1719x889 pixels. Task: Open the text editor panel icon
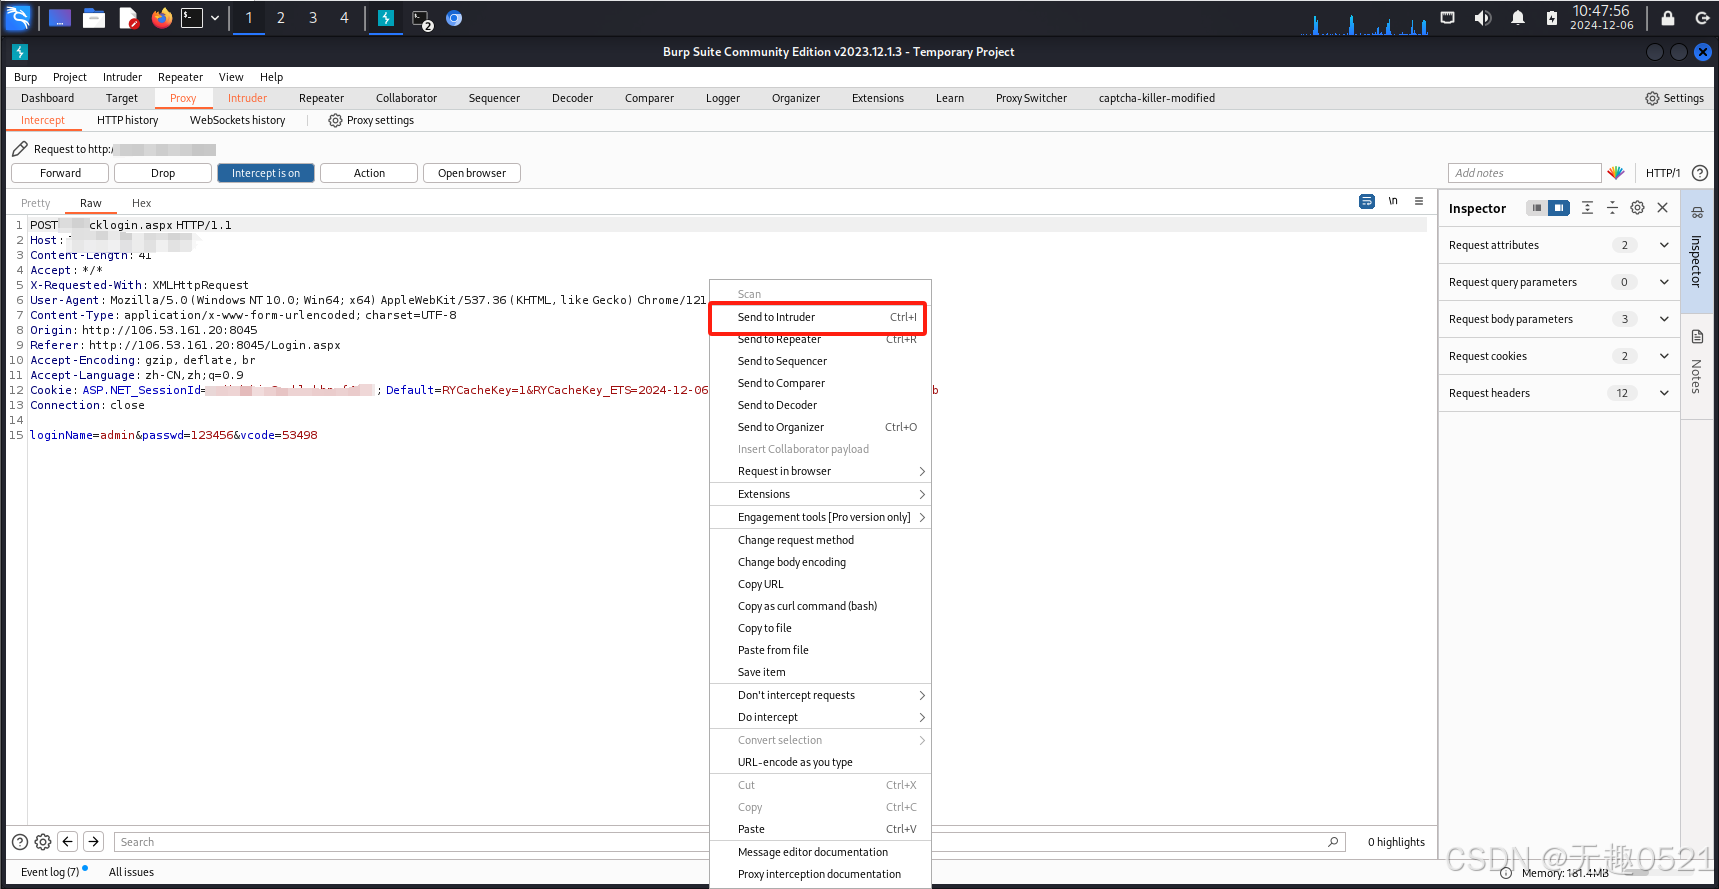tap(128, 18)
